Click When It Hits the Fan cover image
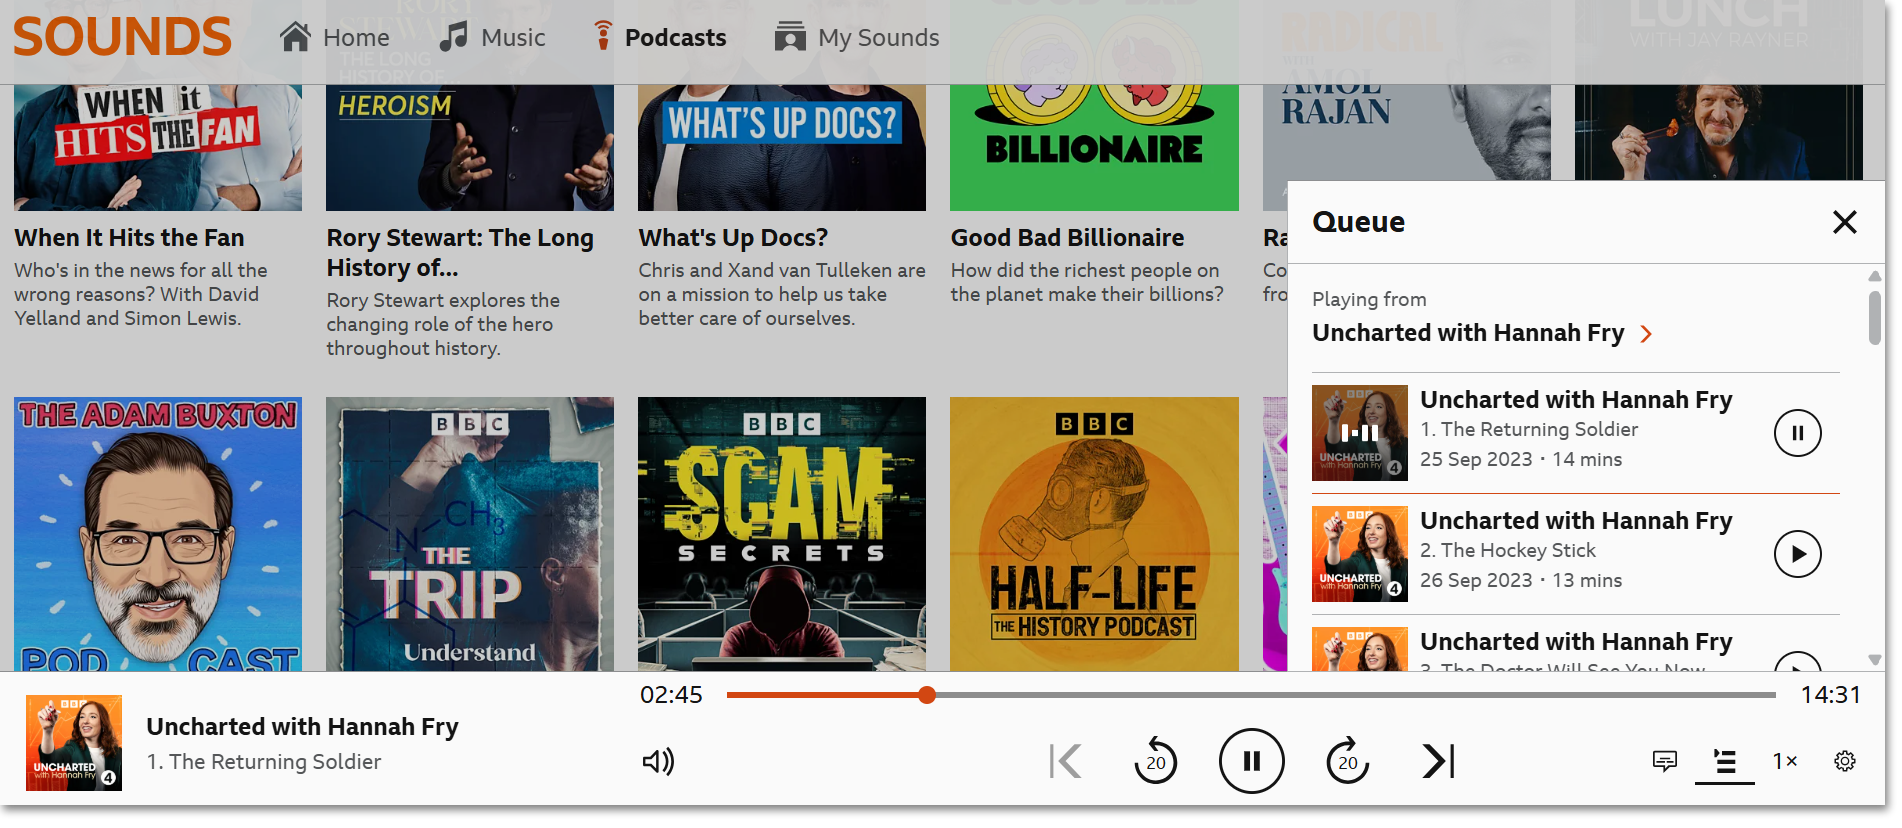 [158, 147]
